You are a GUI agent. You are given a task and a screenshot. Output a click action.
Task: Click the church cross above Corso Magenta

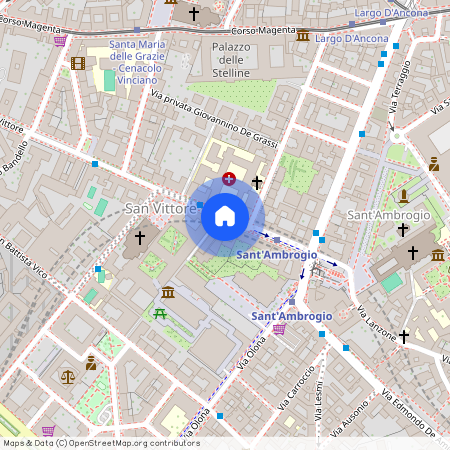pos(194,14)
